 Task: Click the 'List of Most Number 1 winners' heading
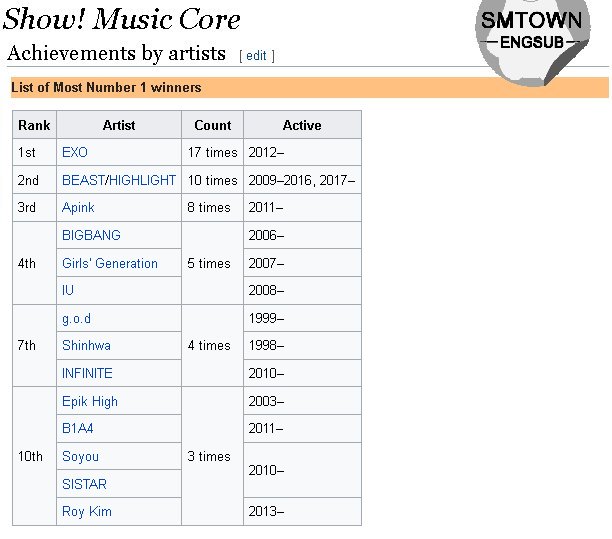click(x=106, y=87)
